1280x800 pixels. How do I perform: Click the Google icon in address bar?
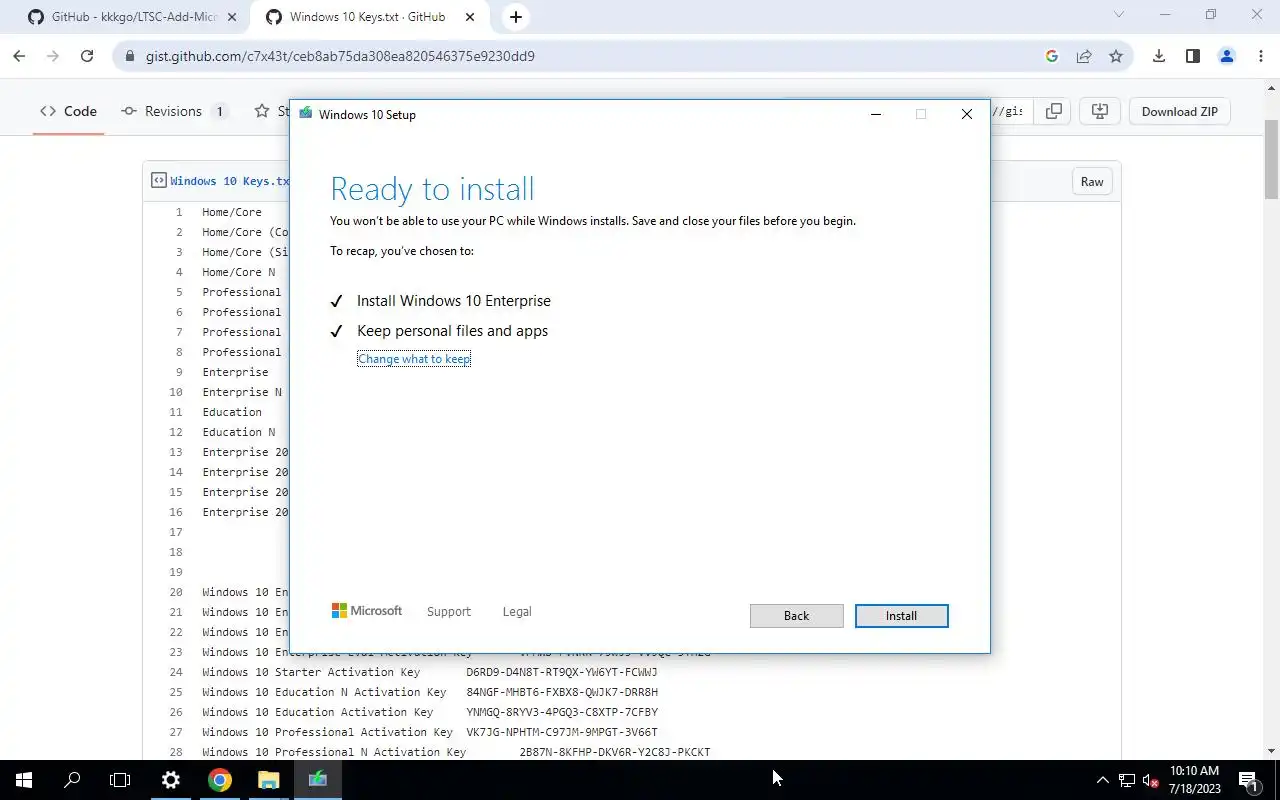pyautogui.click(x=1051, y=56)
